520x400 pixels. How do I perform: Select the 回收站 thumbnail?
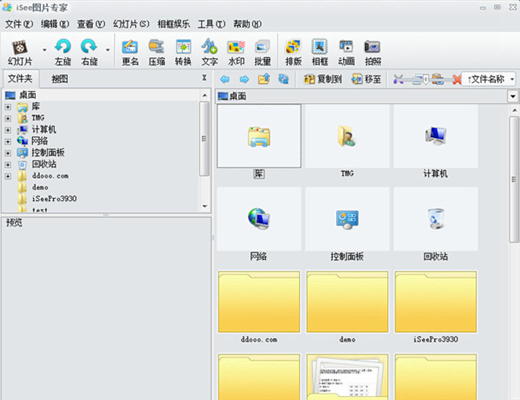click(x=435, y=219)
